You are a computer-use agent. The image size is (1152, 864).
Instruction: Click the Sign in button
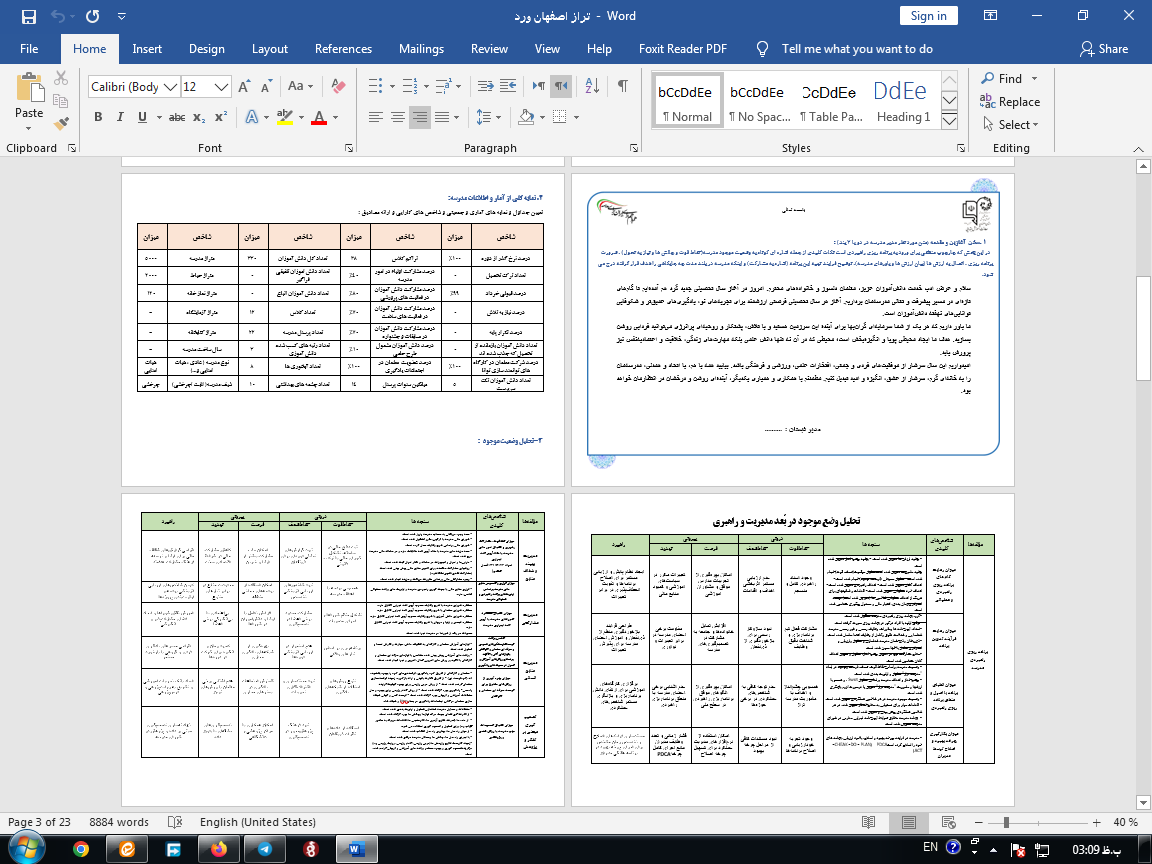pos(928,16)
